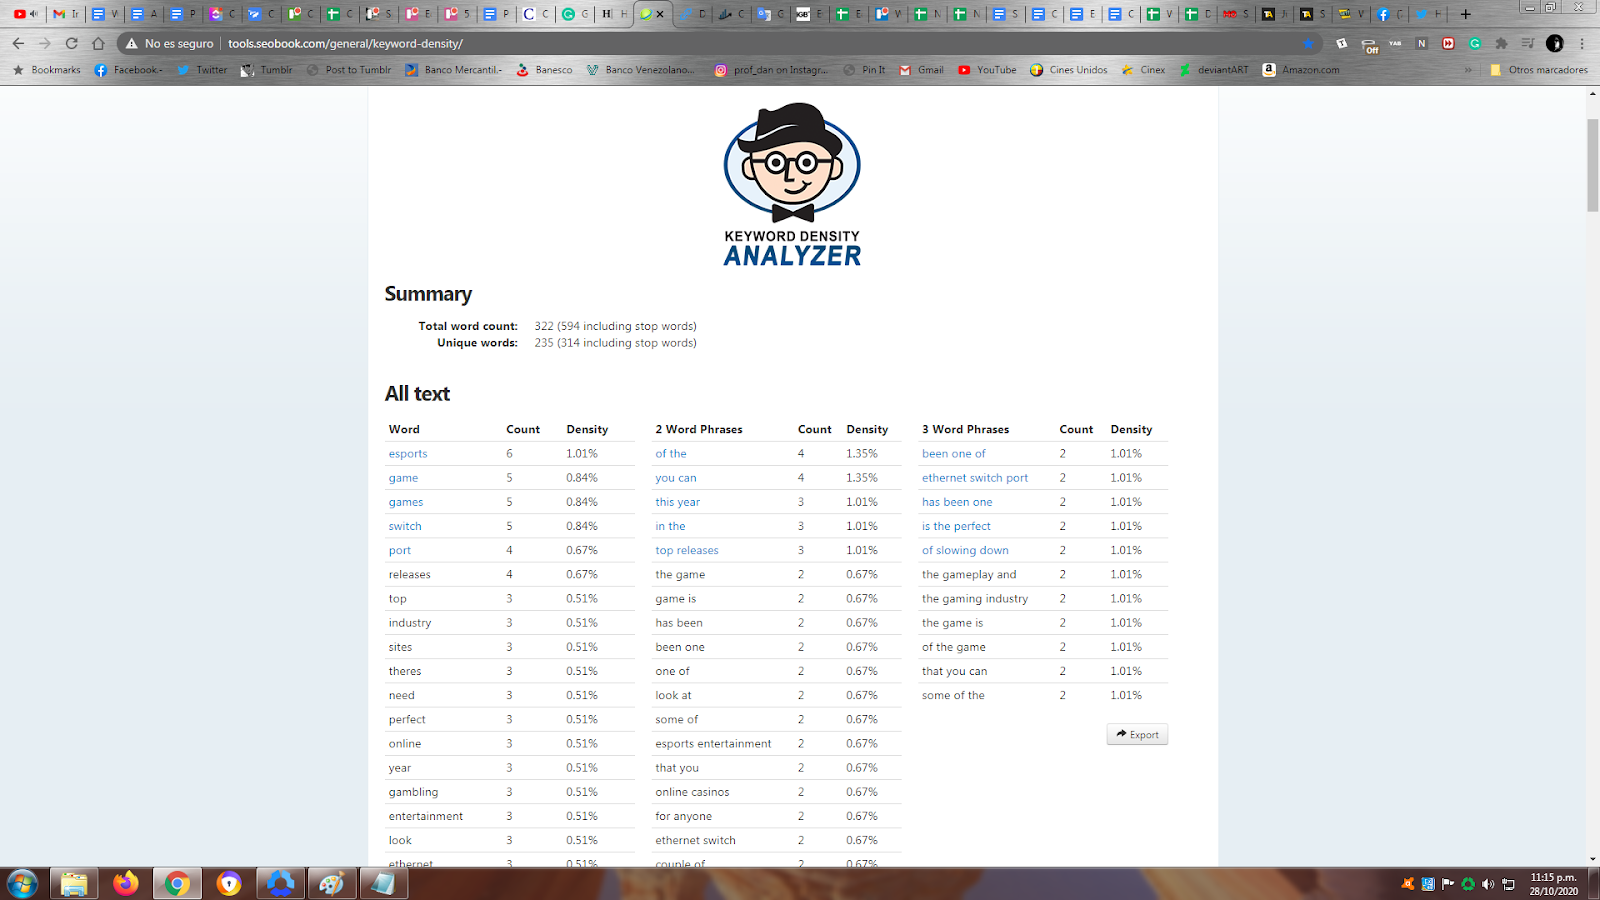Open the new tab plus button

[1465, 14]
